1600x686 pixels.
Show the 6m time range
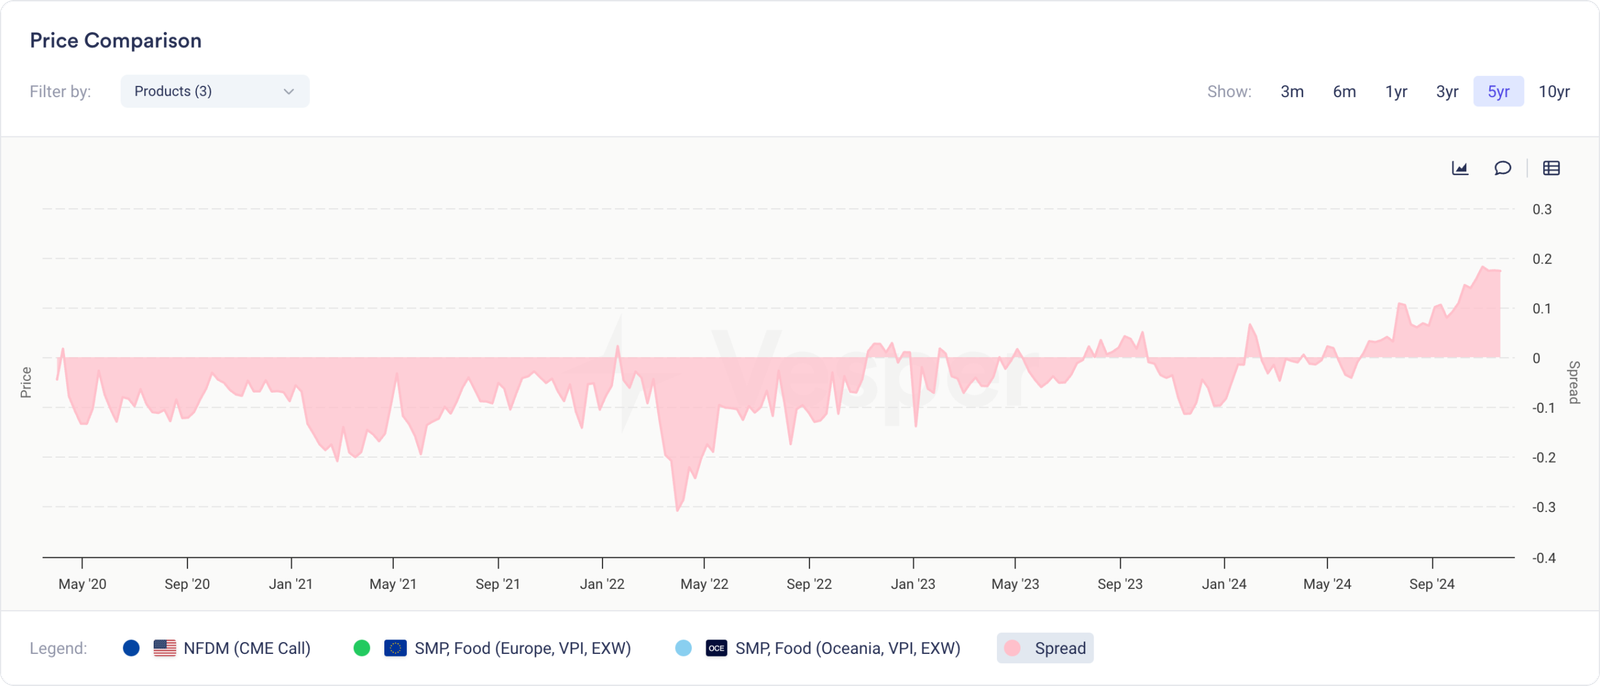tap(1344, 91)
